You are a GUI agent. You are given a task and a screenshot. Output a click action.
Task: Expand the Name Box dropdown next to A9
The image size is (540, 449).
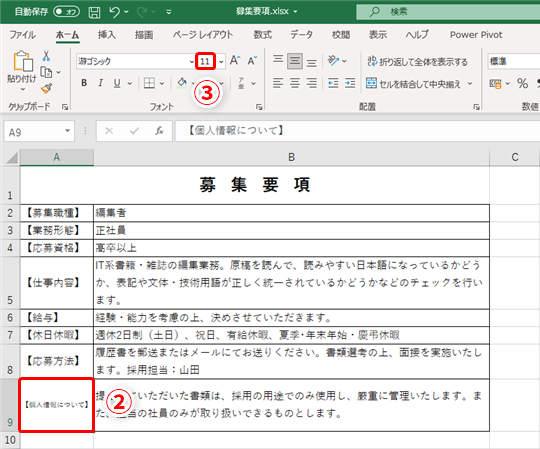68,131
